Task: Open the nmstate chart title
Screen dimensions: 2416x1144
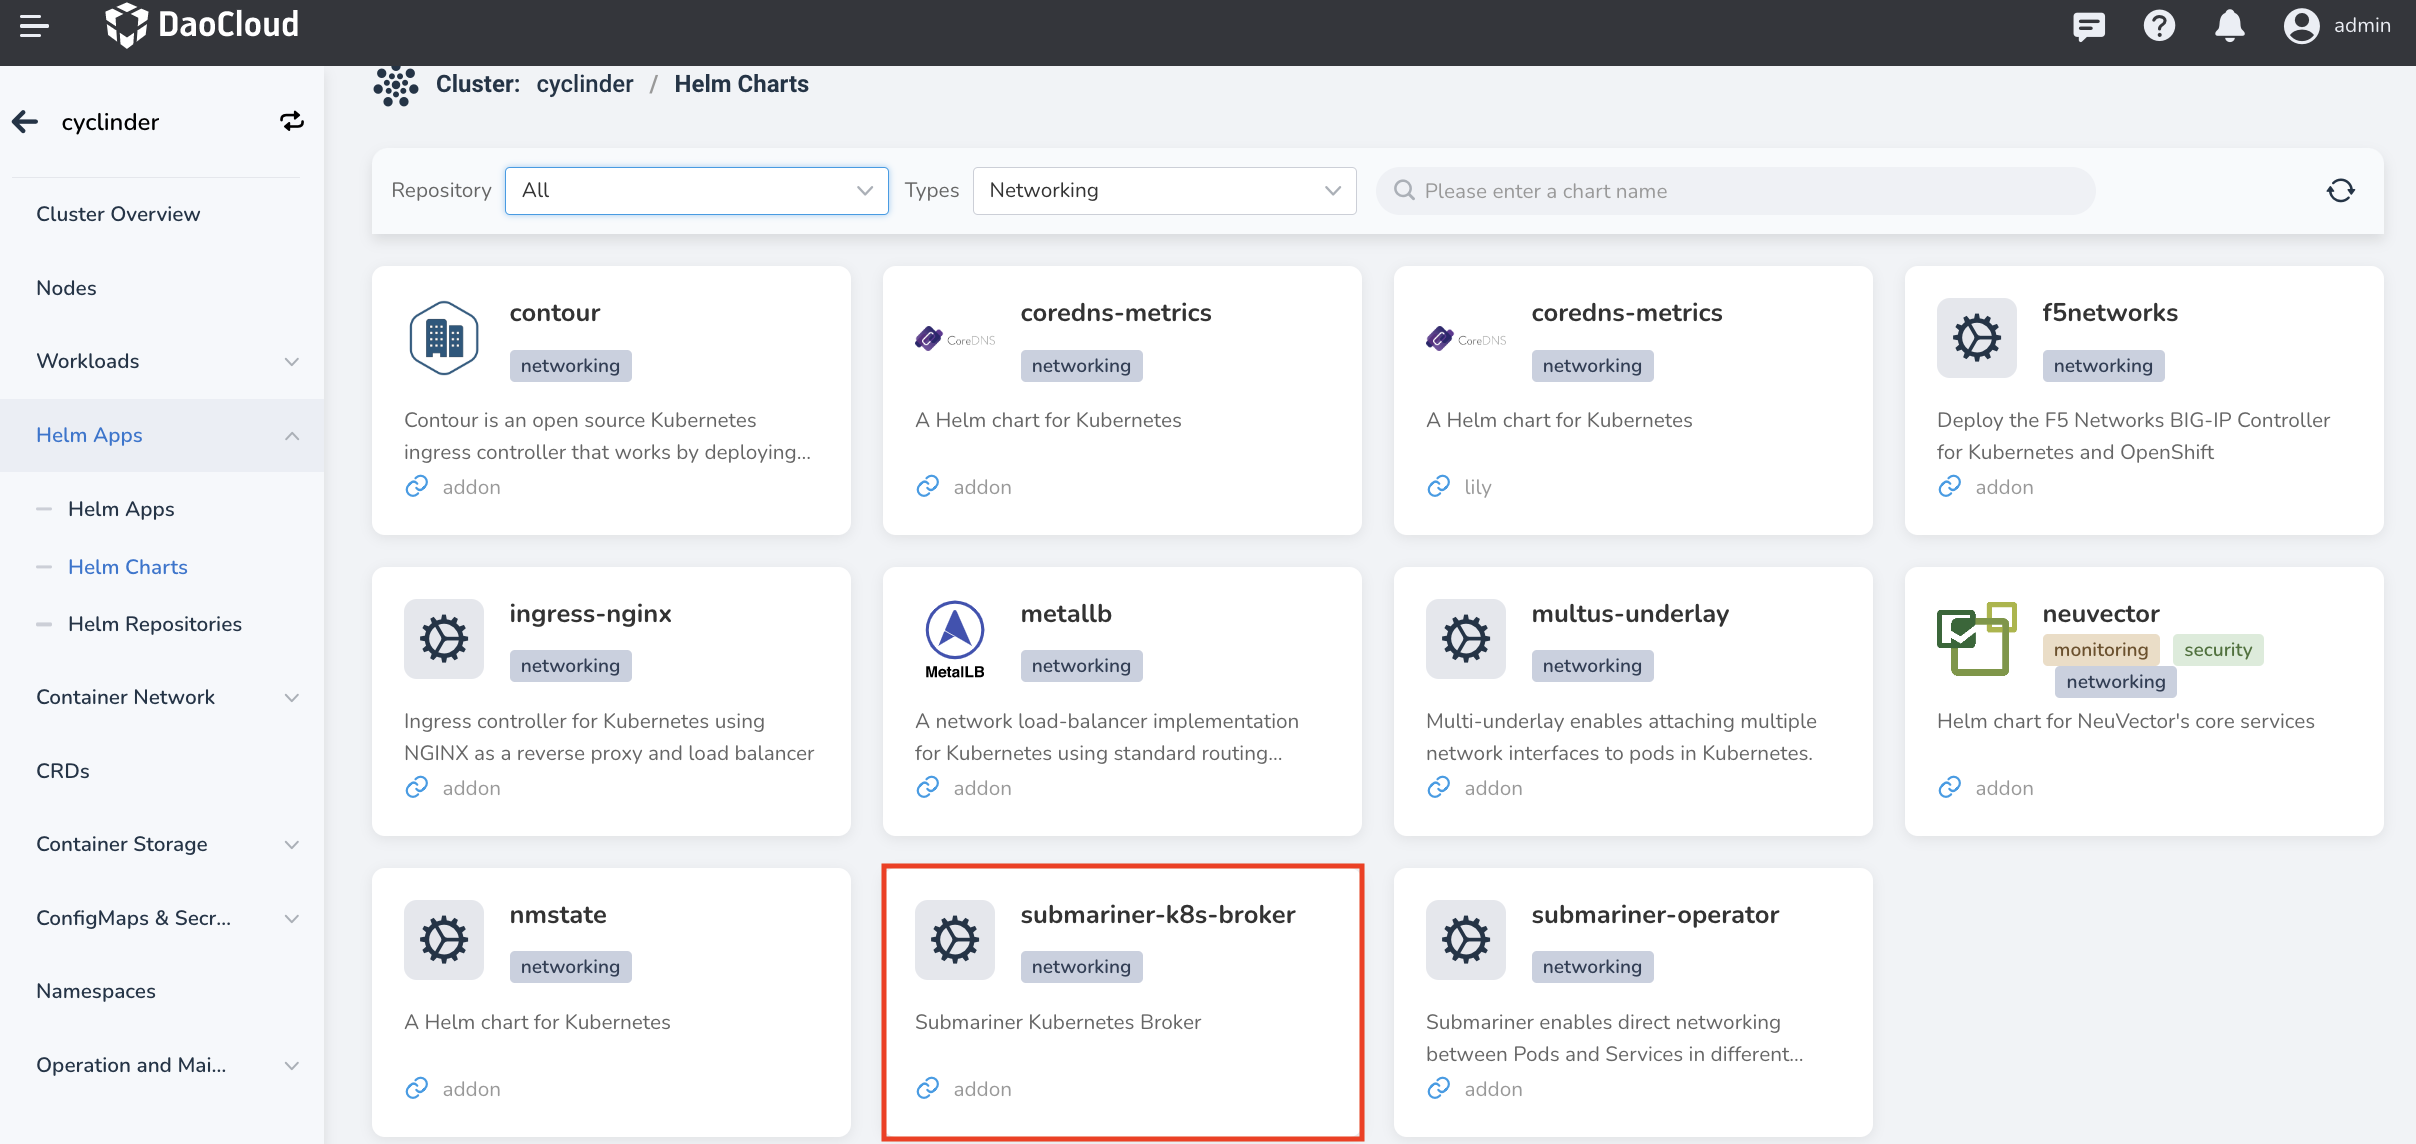Action: (558, 915)
